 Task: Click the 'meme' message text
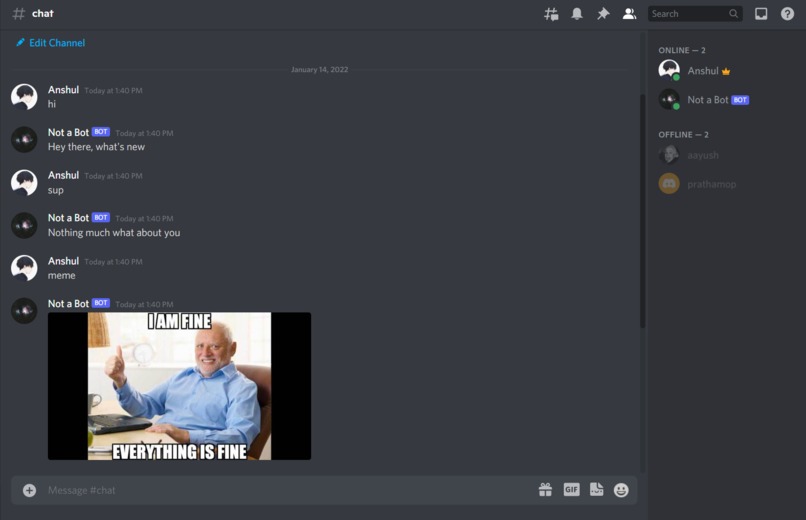pyautogui.click(x=62, y=275)
